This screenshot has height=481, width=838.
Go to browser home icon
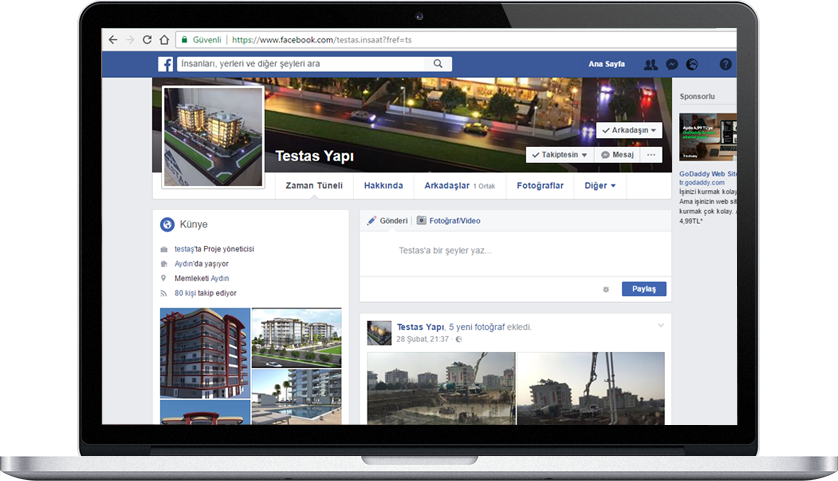tap(165, 40)
